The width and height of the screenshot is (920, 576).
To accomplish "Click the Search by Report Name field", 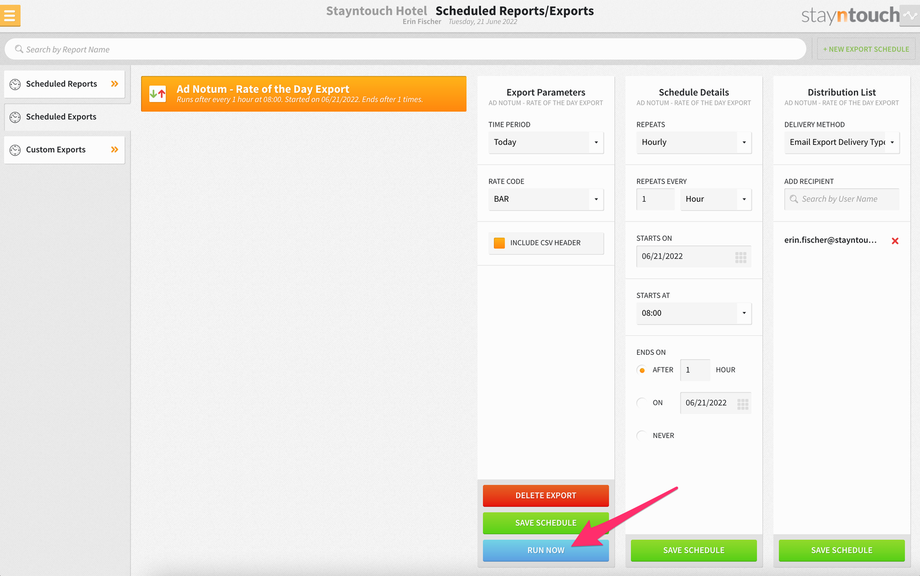I will point(405,49).
